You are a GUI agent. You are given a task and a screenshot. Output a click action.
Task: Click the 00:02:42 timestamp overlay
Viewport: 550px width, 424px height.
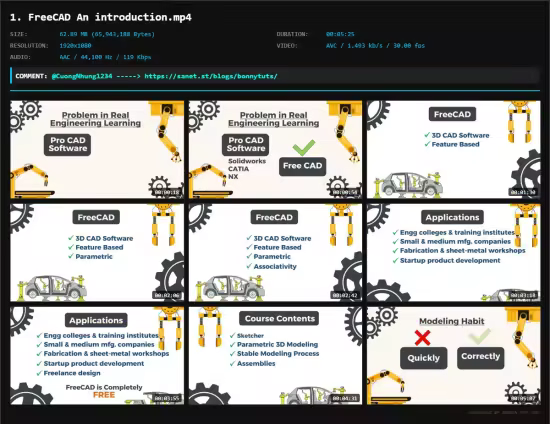[x=345, y=295]
